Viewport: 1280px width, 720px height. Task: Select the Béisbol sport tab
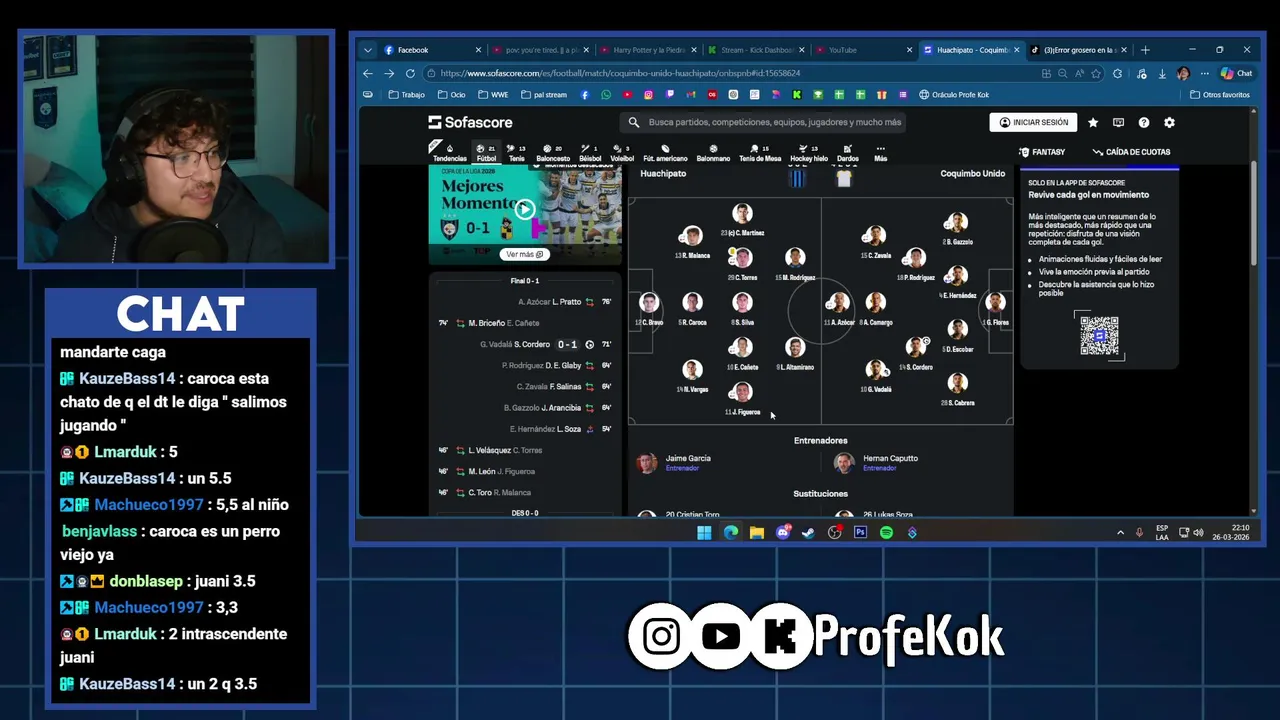coord(590,153)
